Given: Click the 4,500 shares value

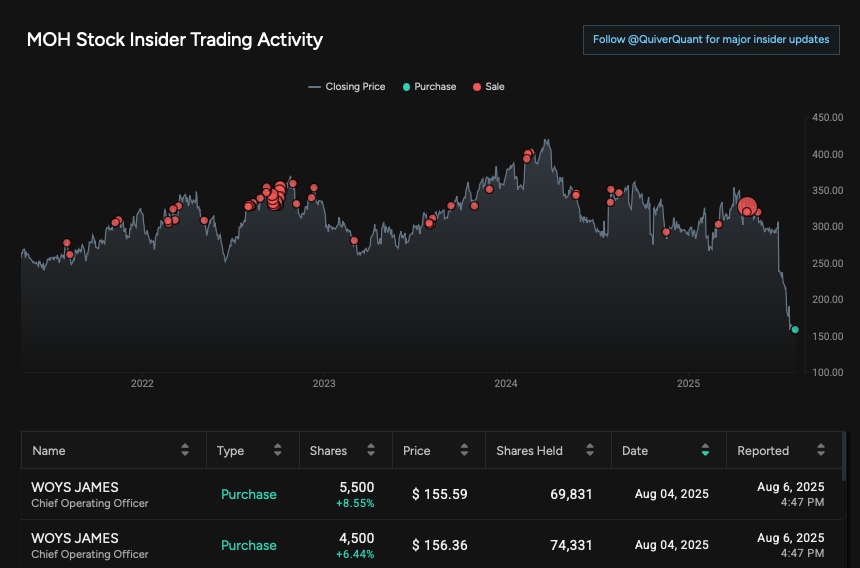Looking at the screenshot, I should point(357,538).
